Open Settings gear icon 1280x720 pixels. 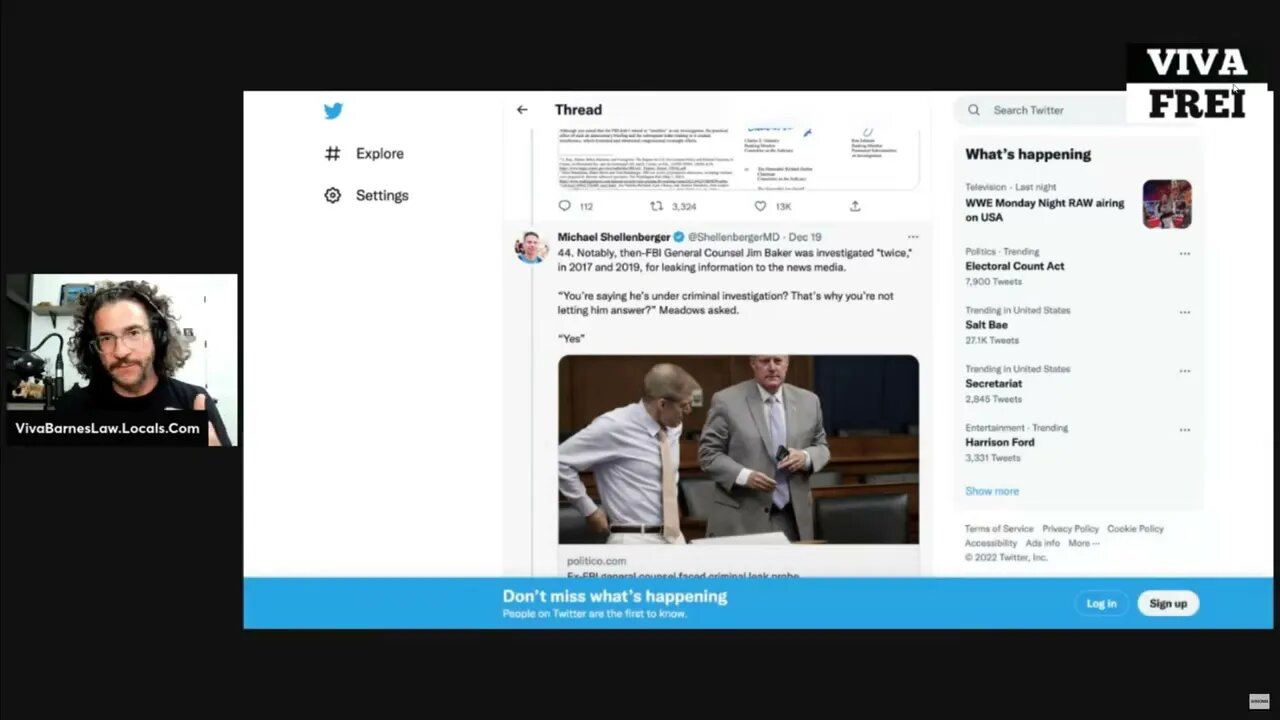pyautogui.click(x=333, y=195)
